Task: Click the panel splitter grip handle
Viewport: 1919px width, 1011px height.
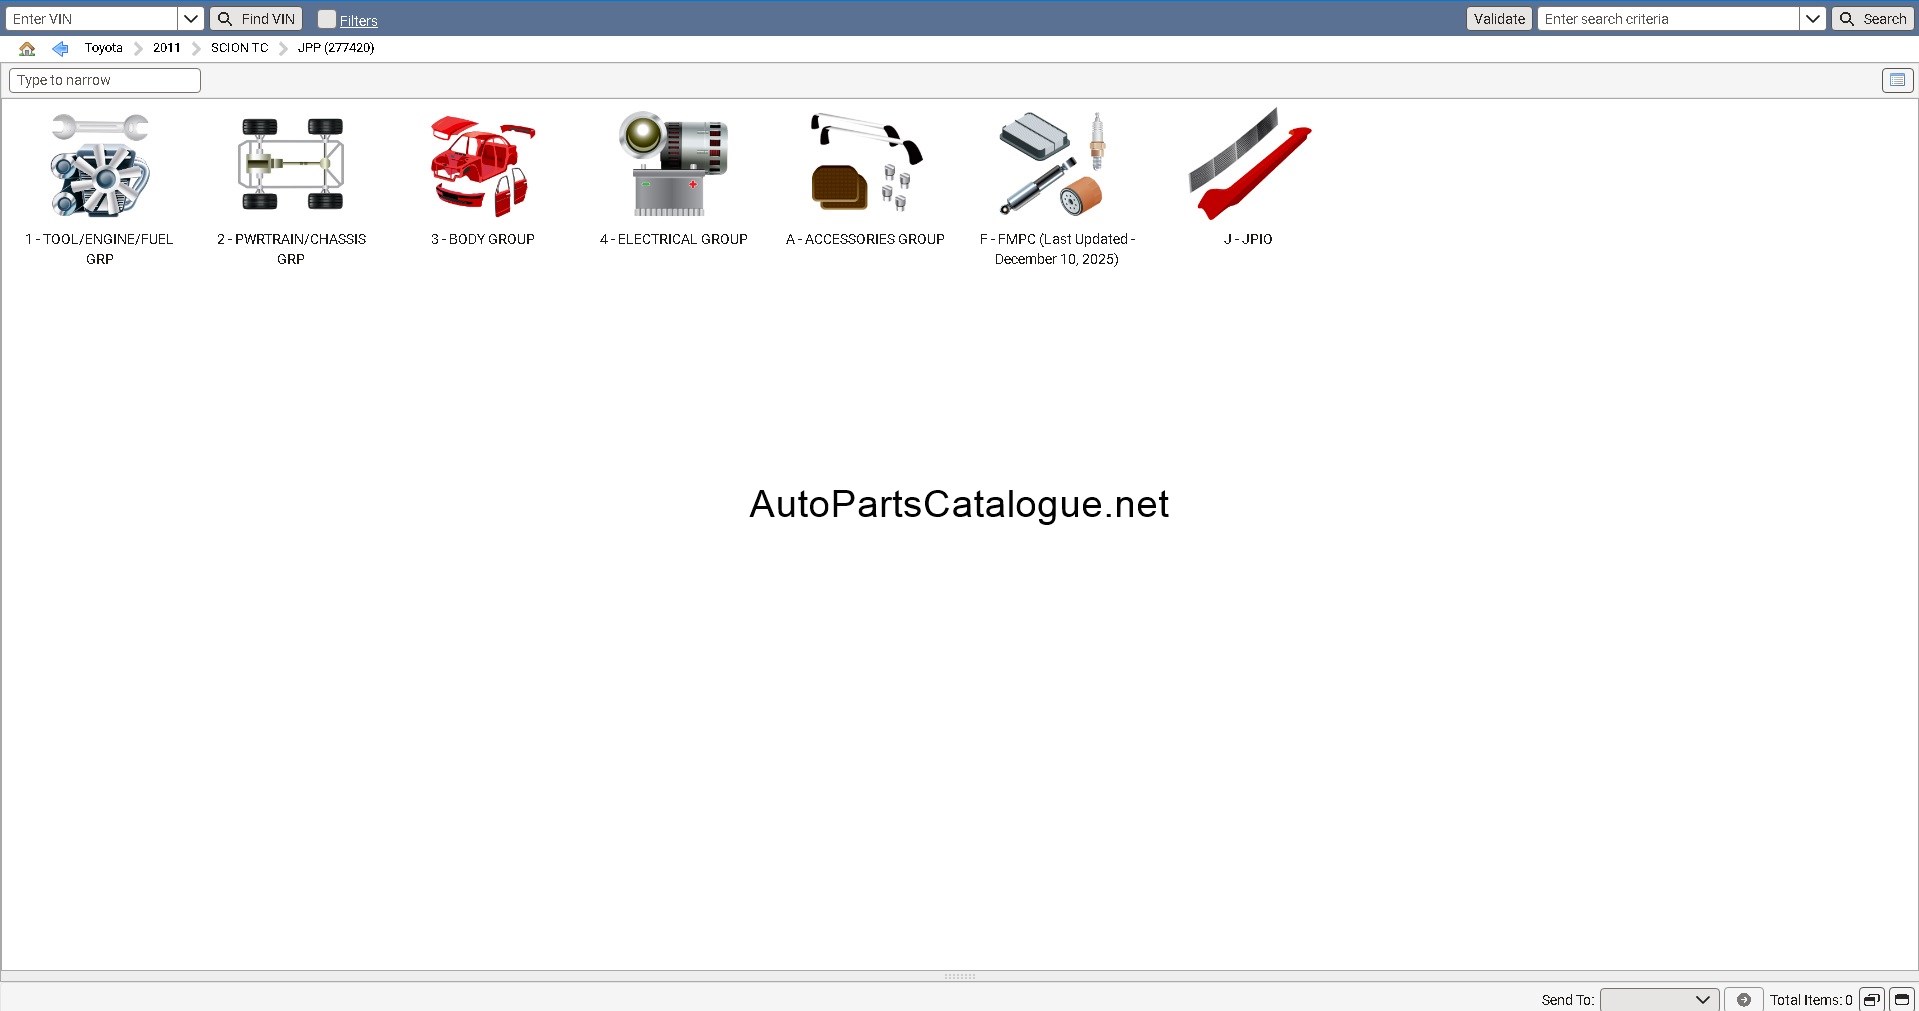Action: click(959, 976)
